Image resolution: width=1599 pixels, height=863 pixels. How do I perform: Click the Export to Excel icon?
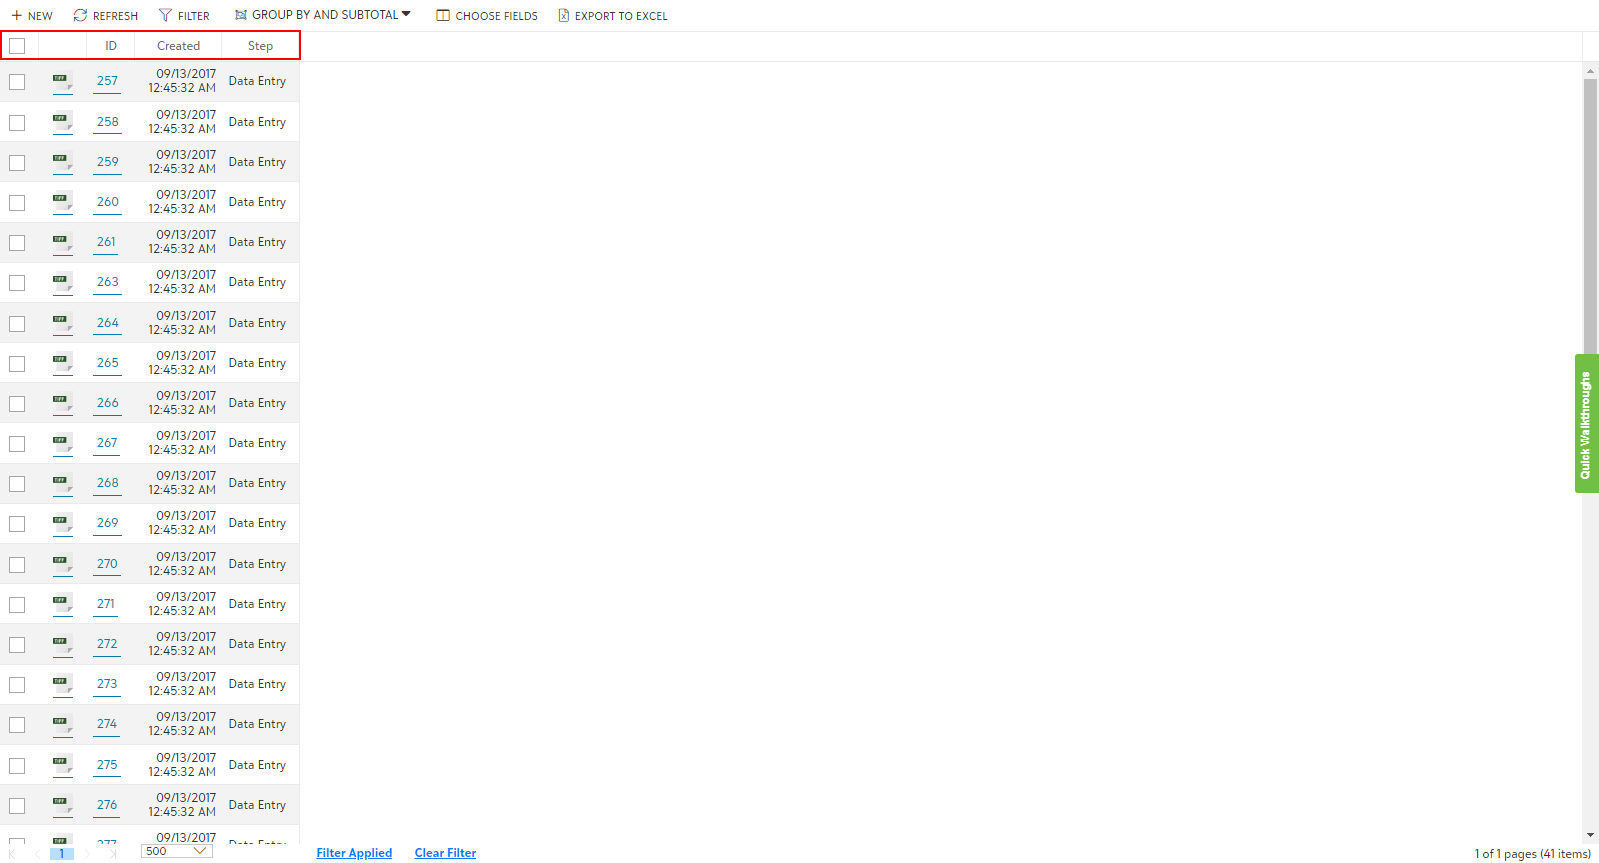coord(564,16)
